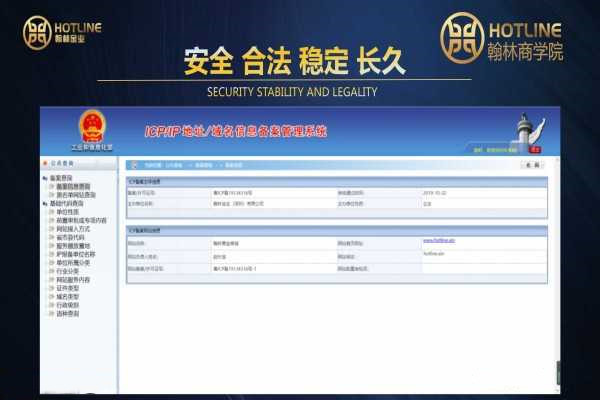600x400 pixels.
Task: Click the 返回 back button
Action: 532,165
